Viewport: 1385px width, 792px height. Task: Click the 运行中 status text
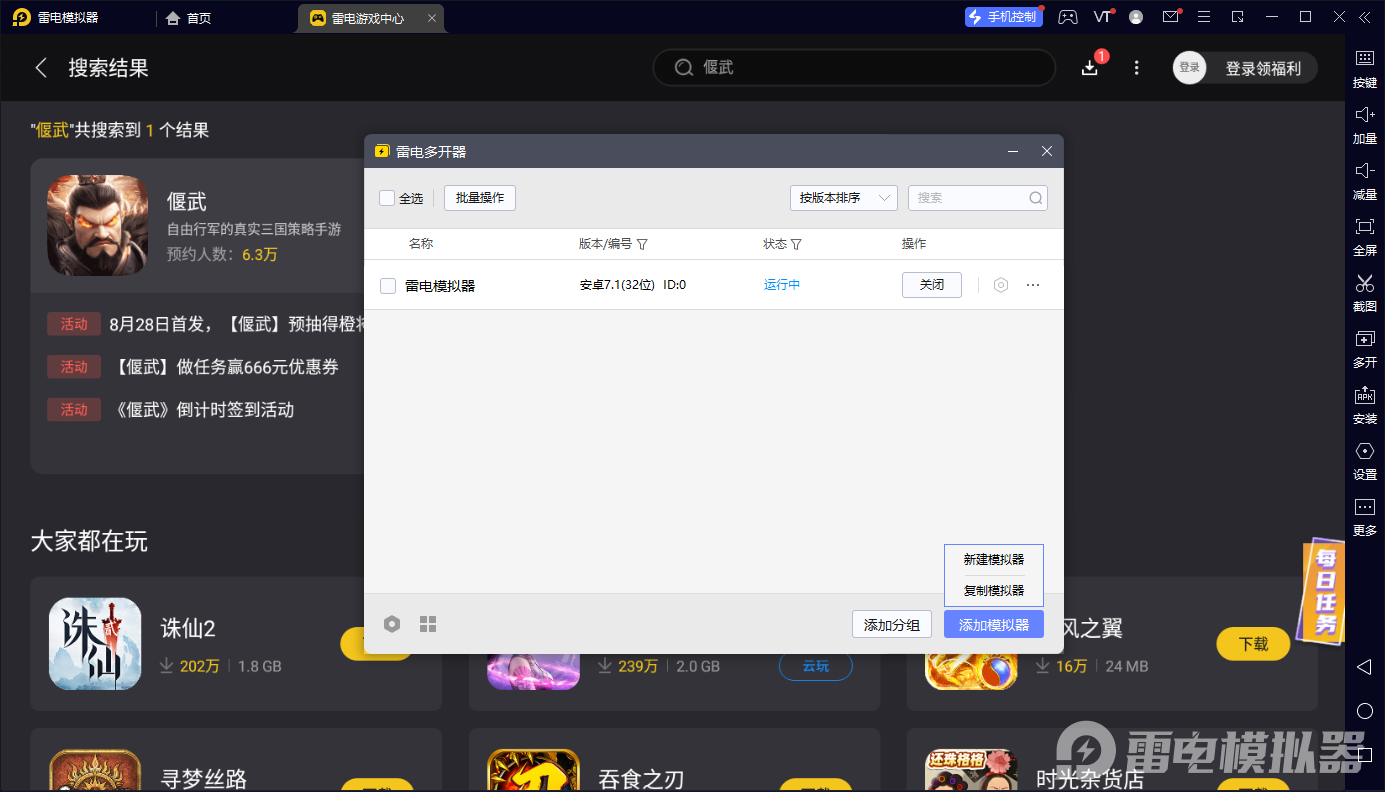pos(782,285)
